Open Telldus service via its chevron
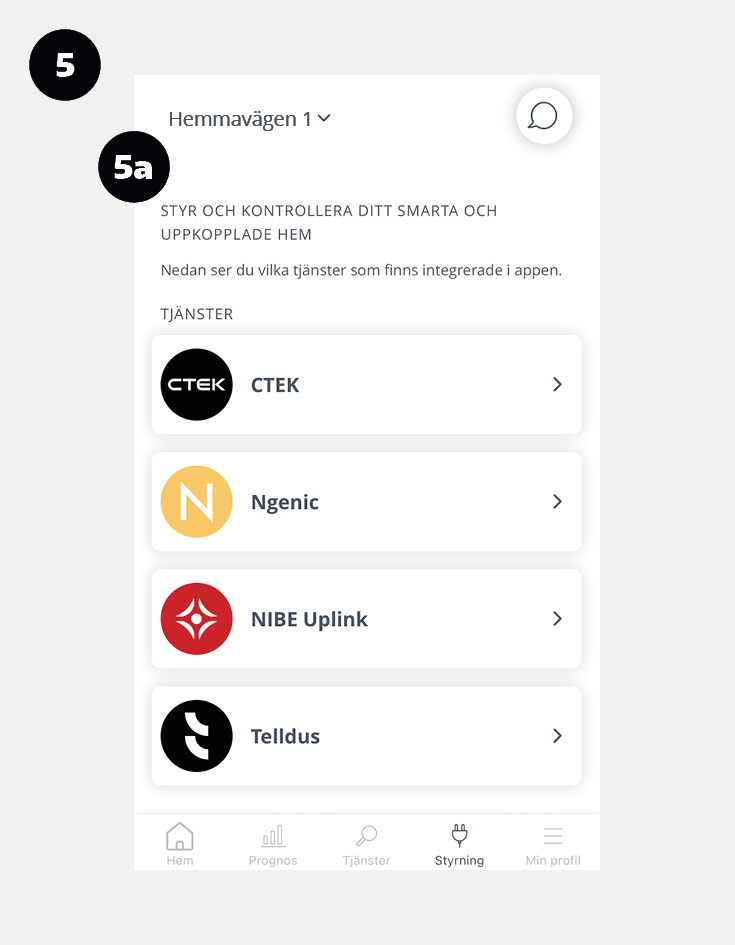 click(557, 736)
